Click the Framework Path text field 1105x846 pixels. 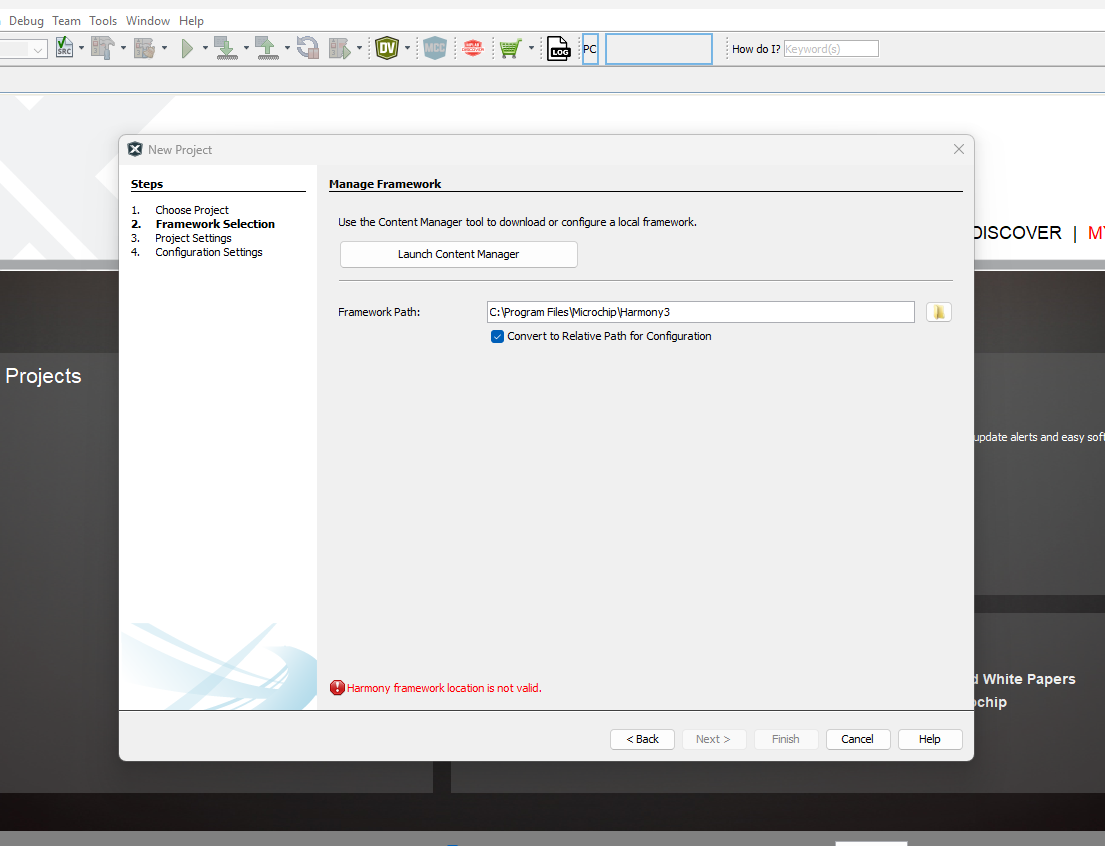tap(700, 312)
